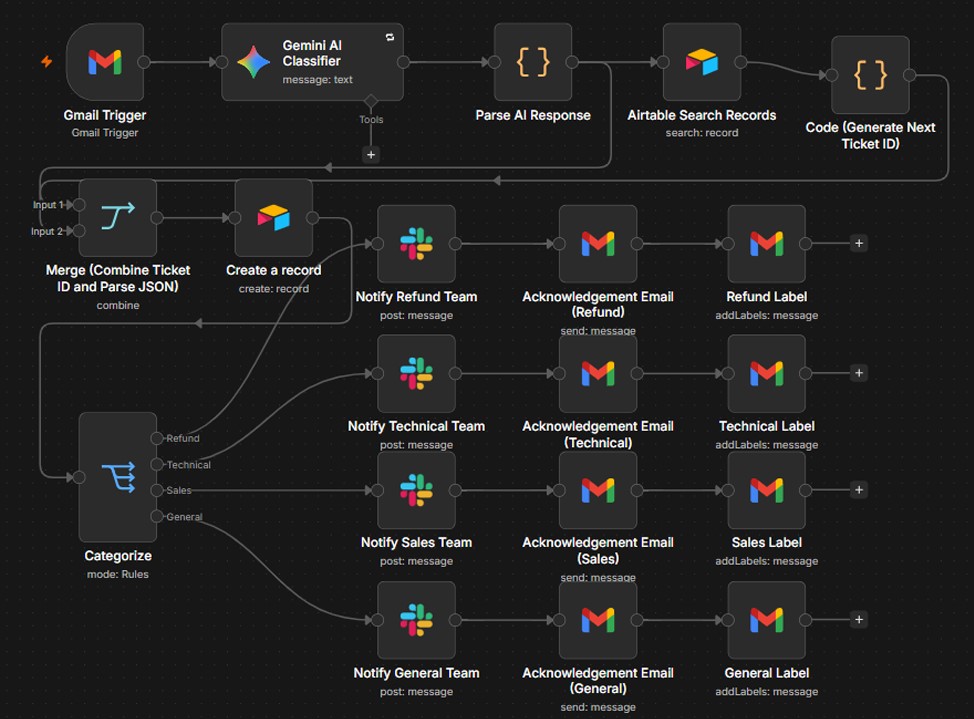Image resolution: width=974 pixels, height=719 pixels.
Task: Click the 'General Label' label text
Action: 767,674
